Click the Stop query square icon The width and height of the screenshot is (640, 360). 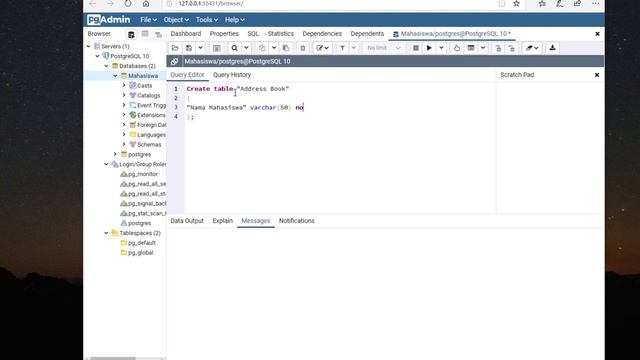pyautogui.click(x=416, y=48)
